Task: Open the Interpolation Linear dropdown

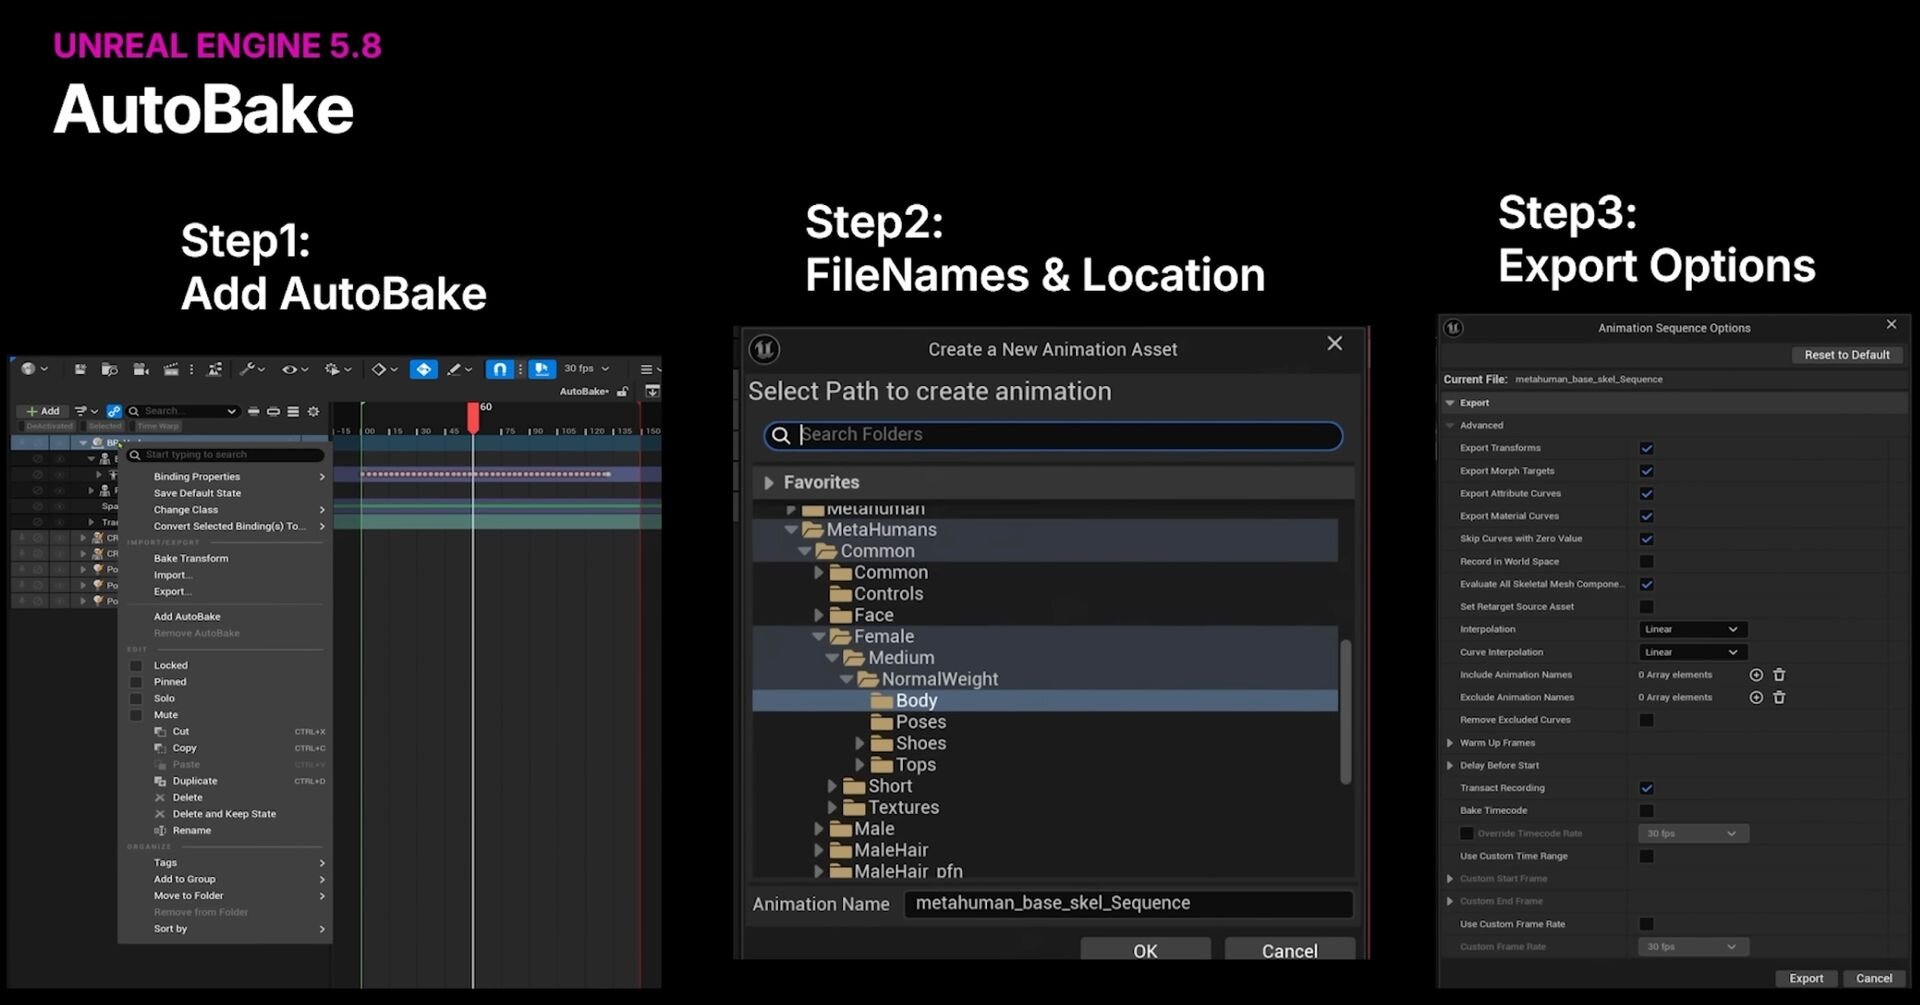Action: pyautogui.click(x=1693, y=629)
